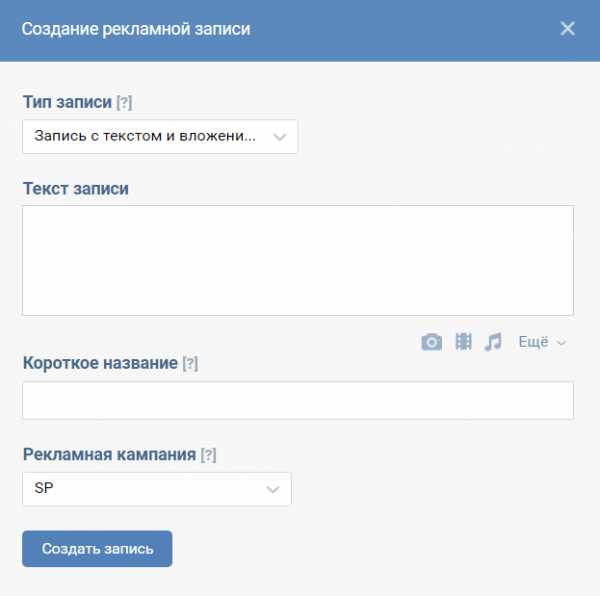Image resolution: width=600 pixels, height=596 pixels.
Task: Click the Создать запись button
Action: pyautogui.click(x=97, y=549)
